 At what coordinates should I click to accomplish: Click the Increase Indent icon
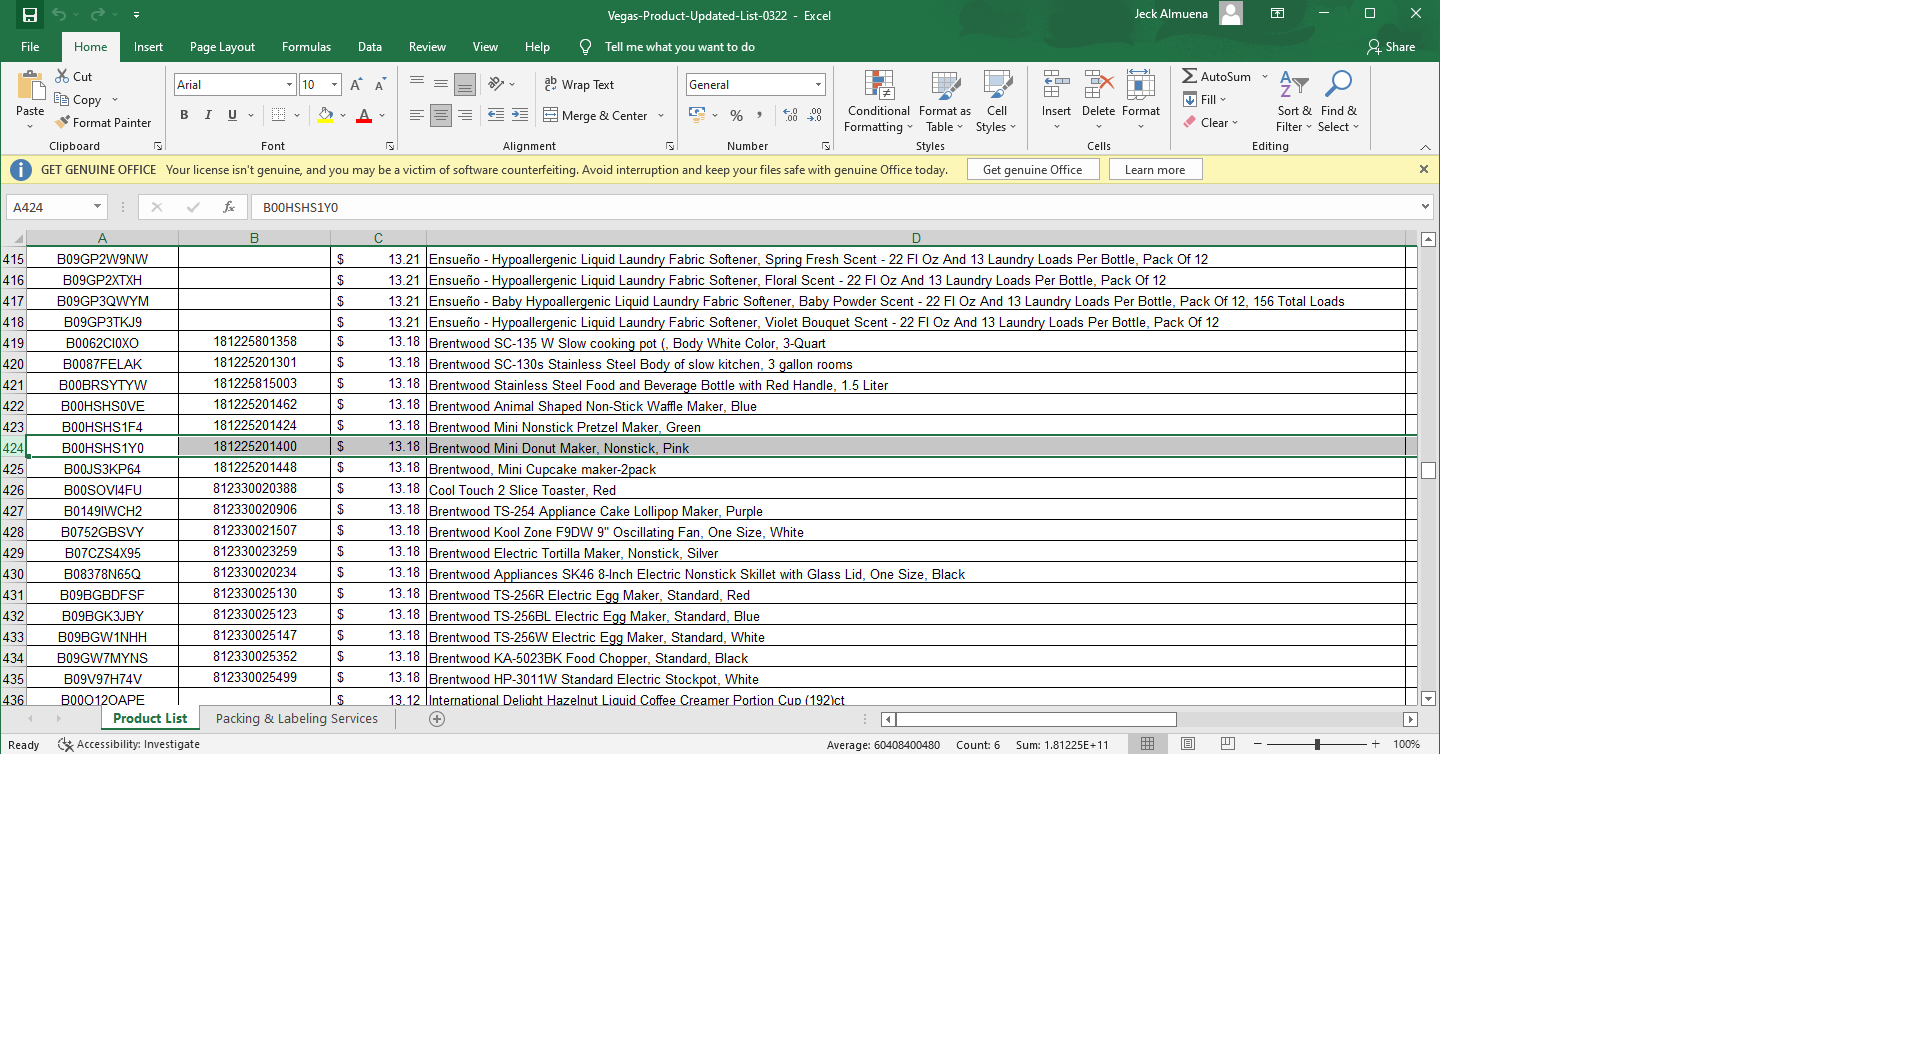click(520, 116)
